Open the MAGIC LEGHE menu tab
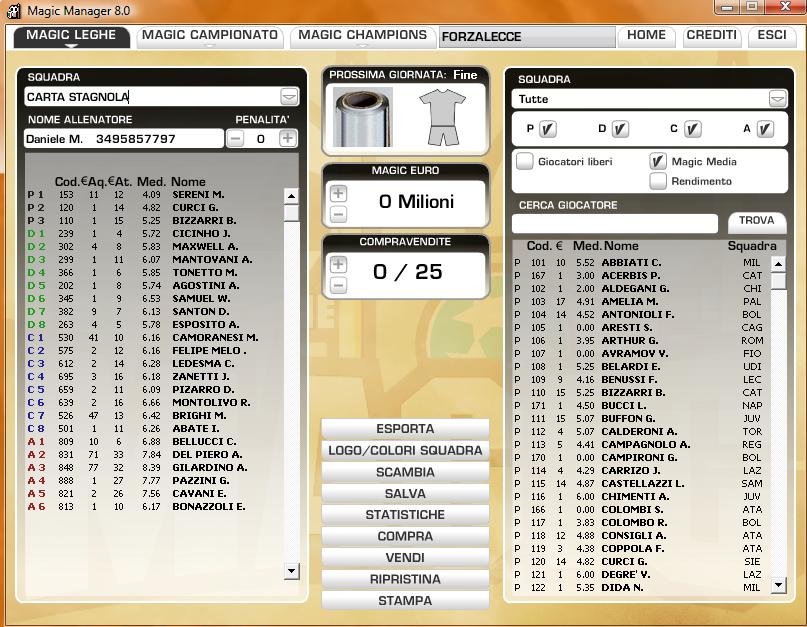The width and height of the screenshot is (807, 627). tap(71, 36)
